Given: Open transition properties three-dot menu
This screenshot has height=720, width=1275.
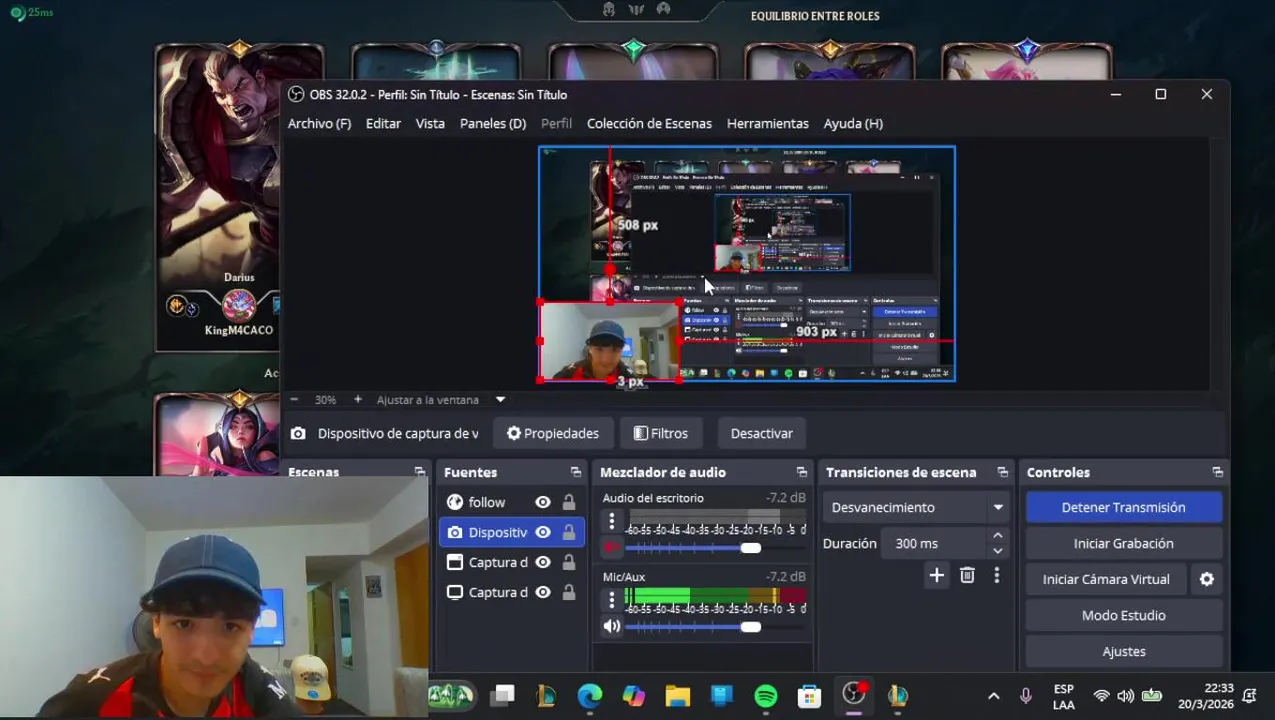Looking at the screenshot, I should point(996,575).
